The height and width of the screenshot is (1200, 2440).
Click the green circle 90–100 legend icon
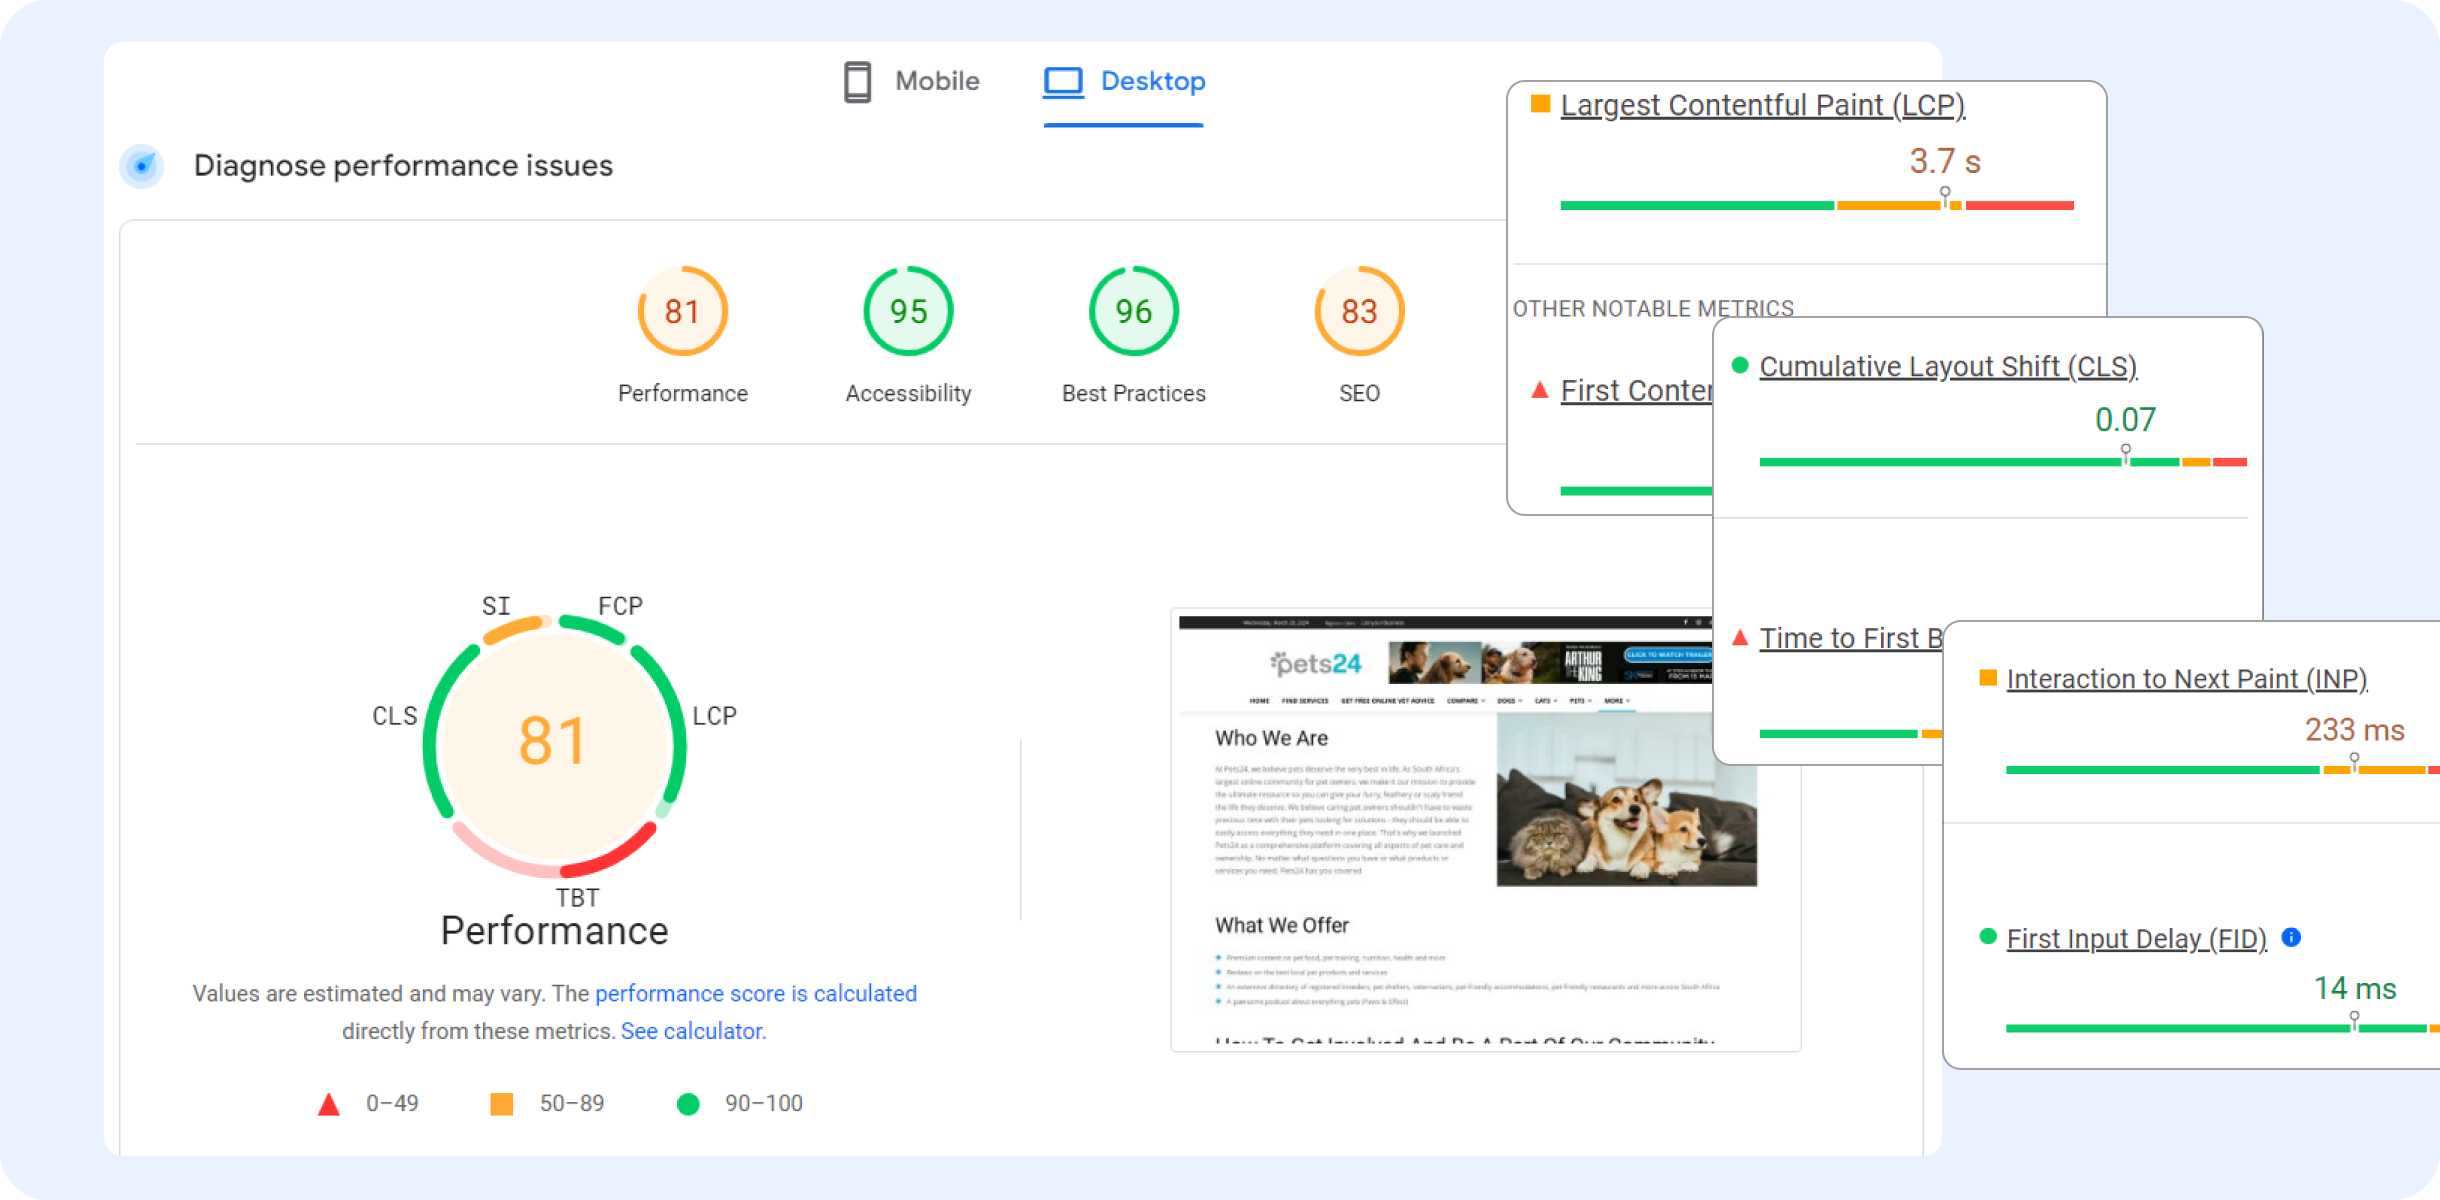point(688,1104)
